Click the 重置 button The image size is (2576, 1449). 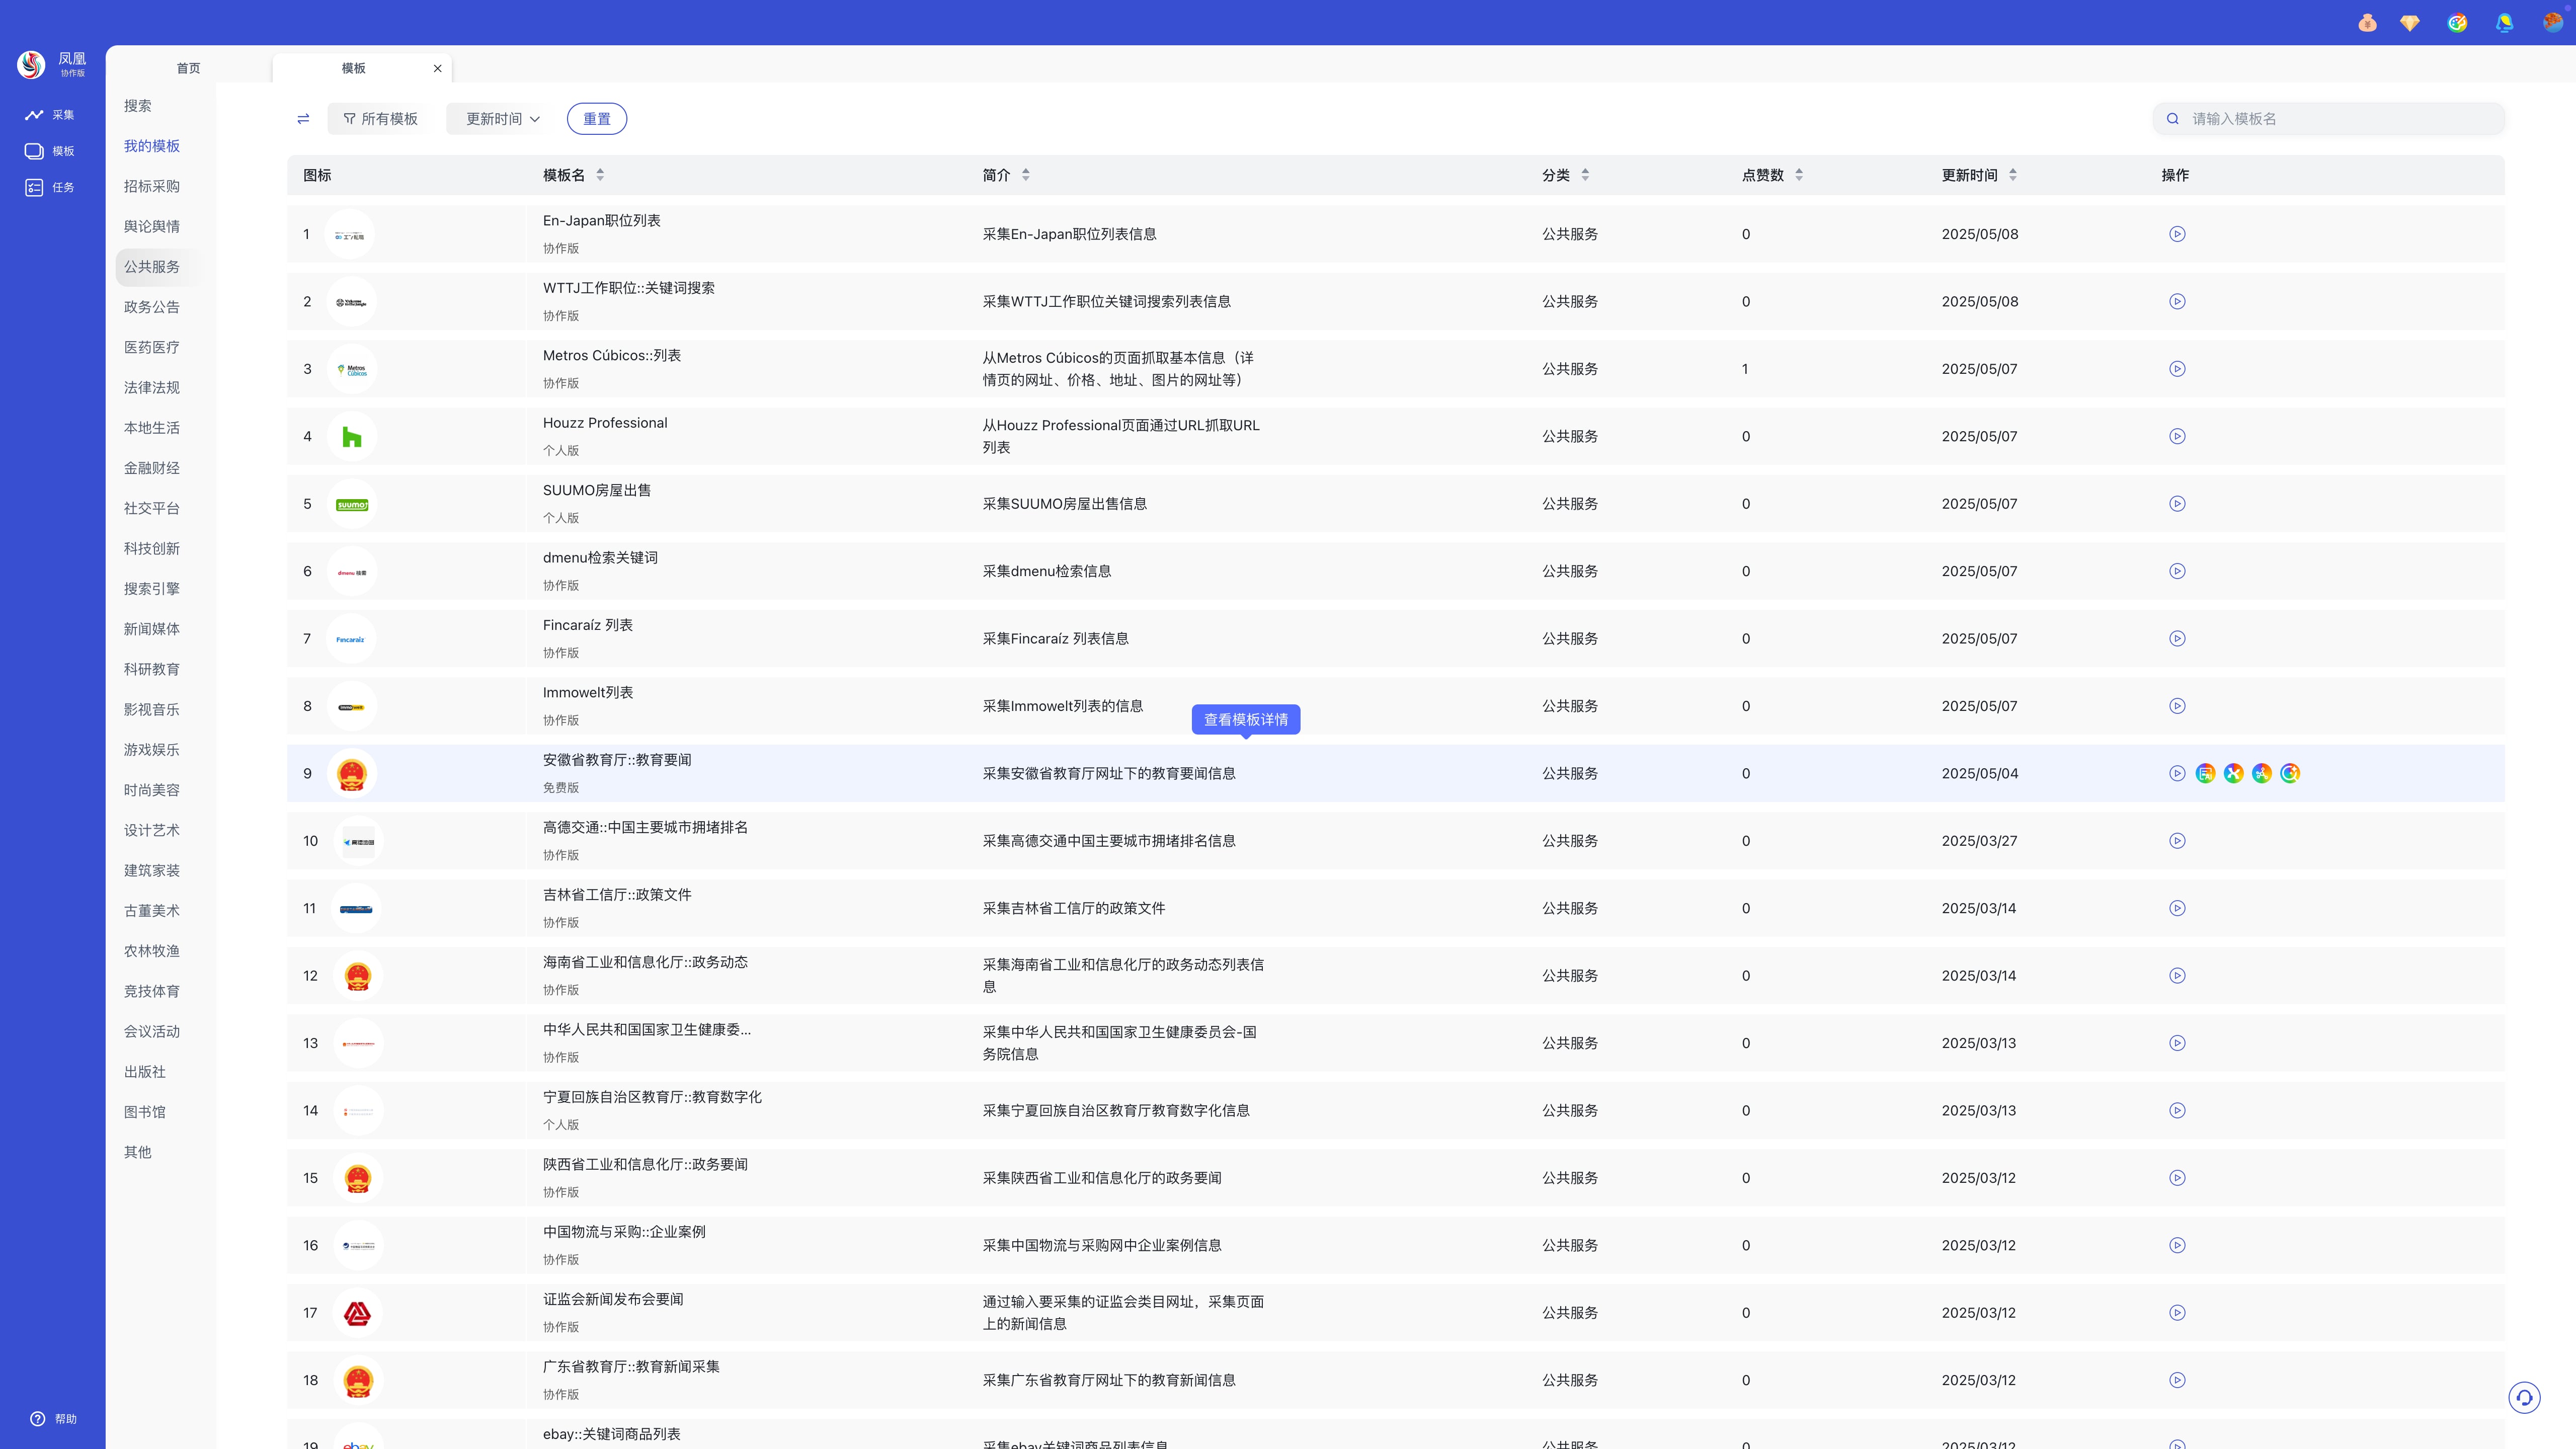point(597,119)
